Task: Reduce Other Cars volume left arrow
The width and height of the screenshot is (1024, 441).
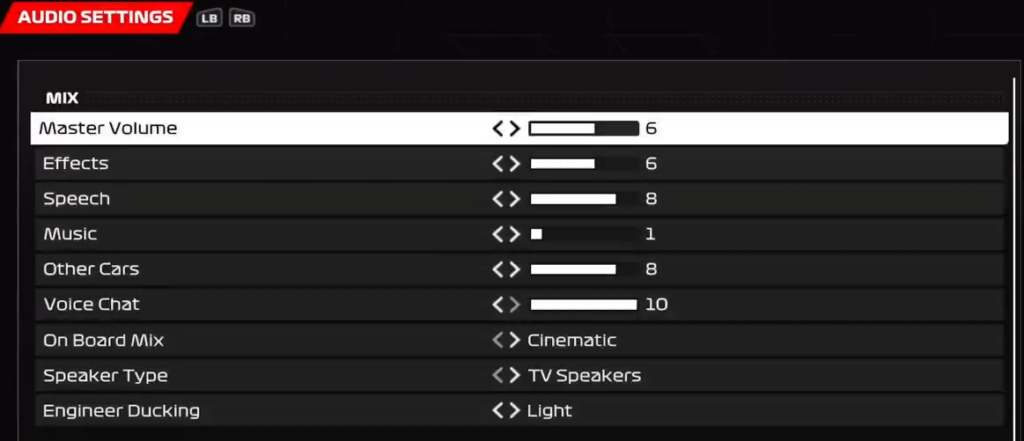Action: click(x=498, y=269)
